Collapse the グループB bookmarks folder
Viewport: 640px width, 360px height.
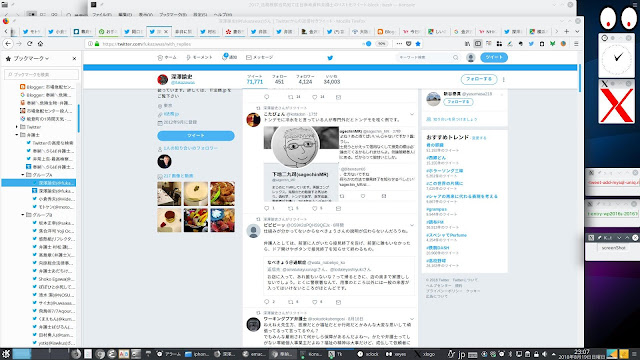(23, 215)
